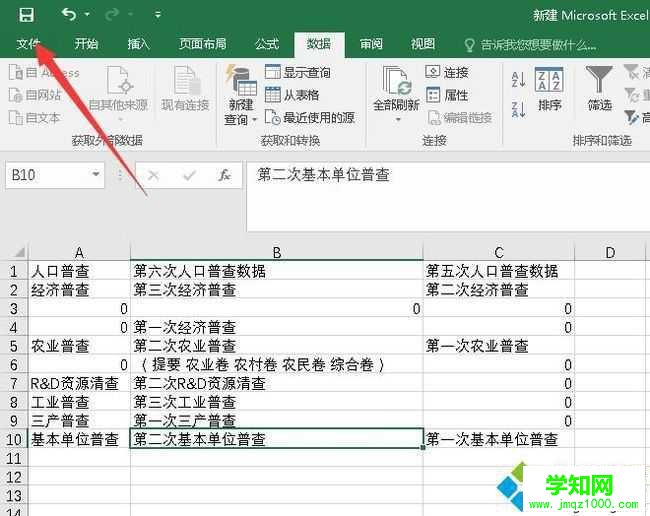
Task: Click 连接 (Connections) button
Action: [447, 73]
